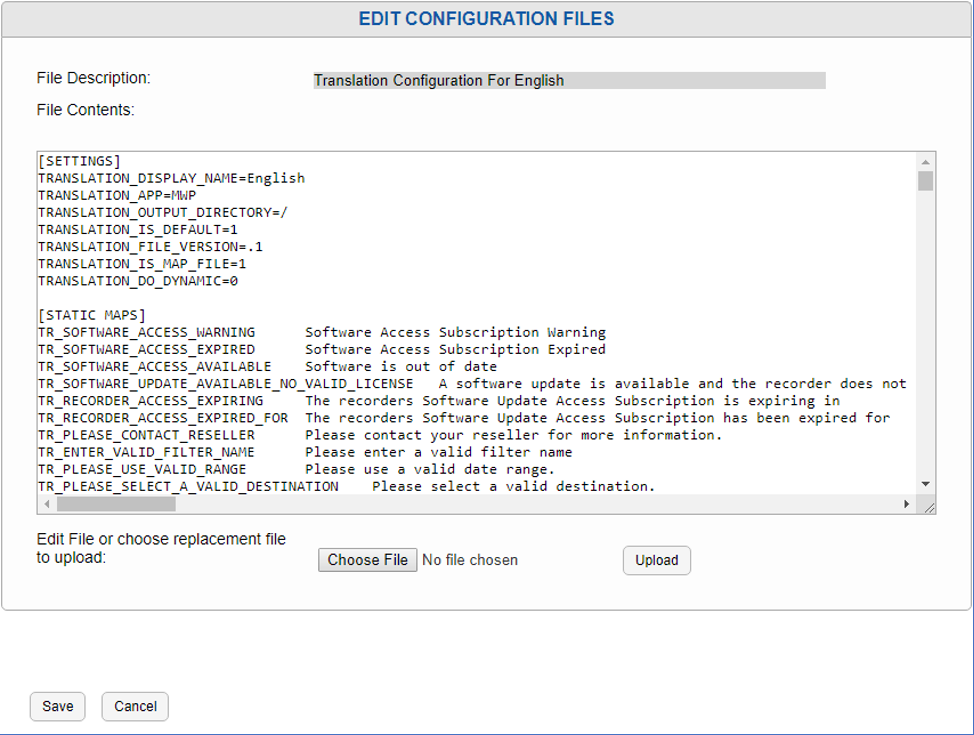Click the horizontal scrollbar thumb
Screen dimensions: 974x735
[x=115, y=505]
